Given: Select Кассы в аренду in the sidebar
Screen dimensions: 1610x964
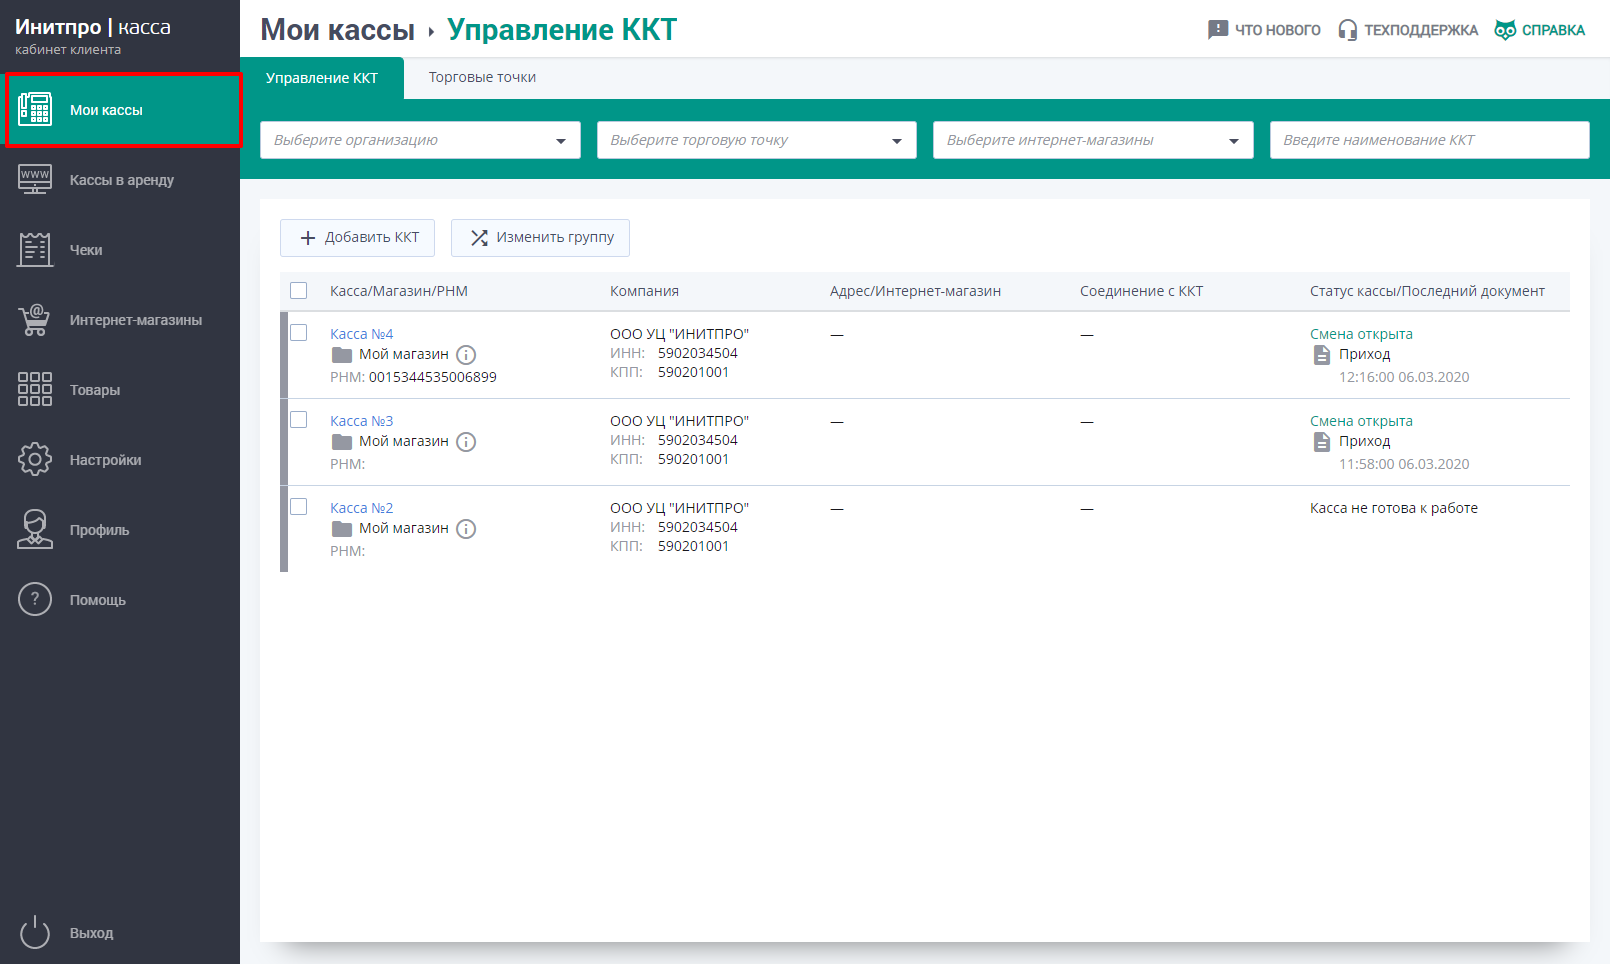Looking at the screenshot, I should click(x=120, y=180).
